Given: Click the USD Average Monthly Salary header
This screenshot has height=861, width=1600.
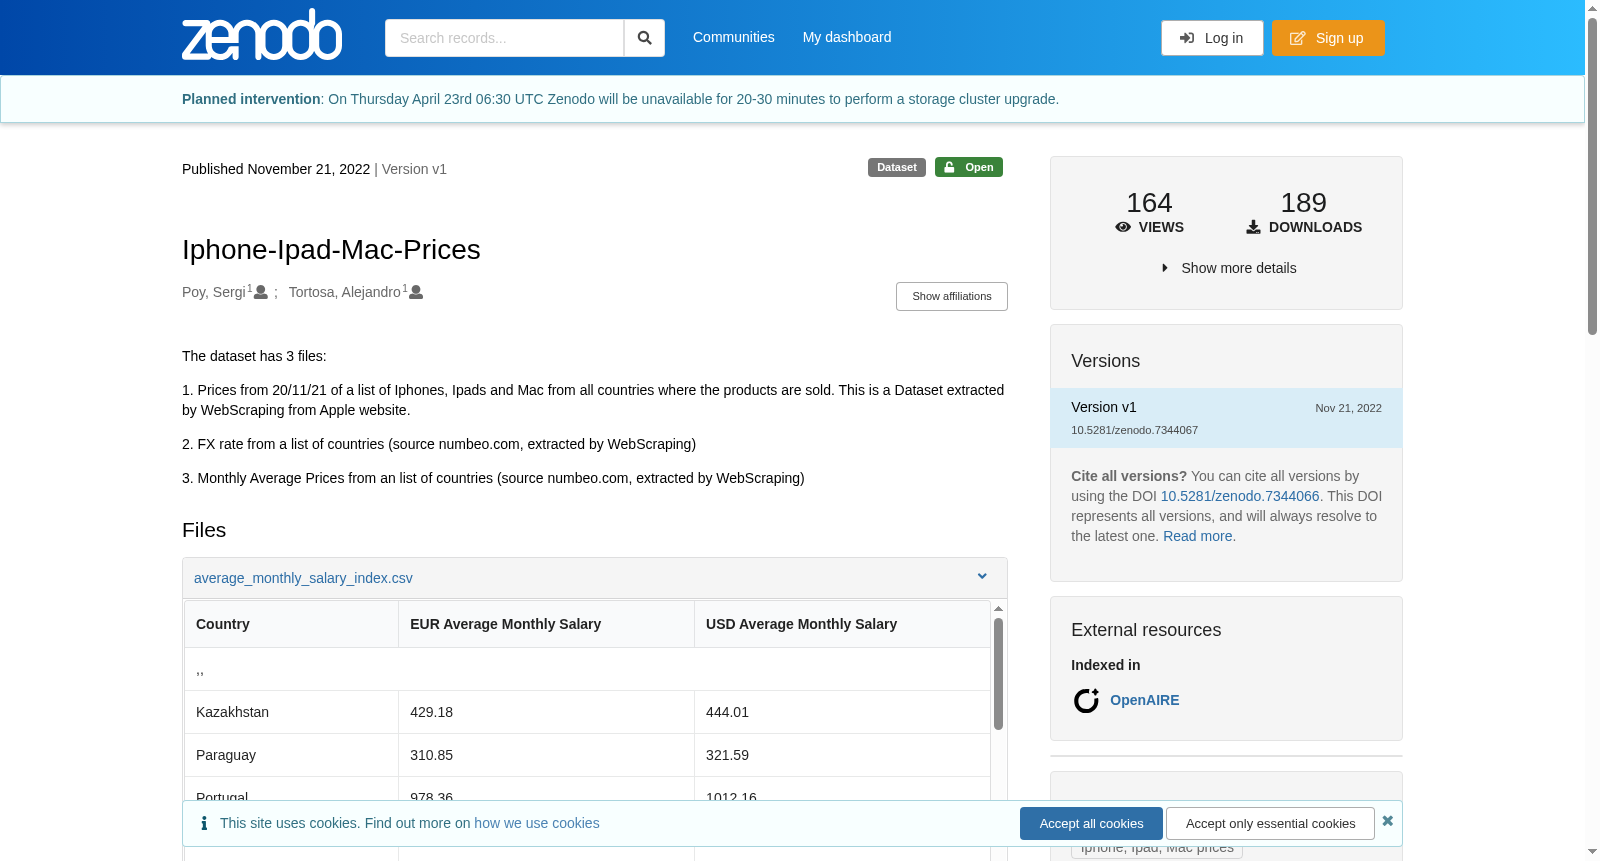Looking at the screenshot, I should [842, 624].
